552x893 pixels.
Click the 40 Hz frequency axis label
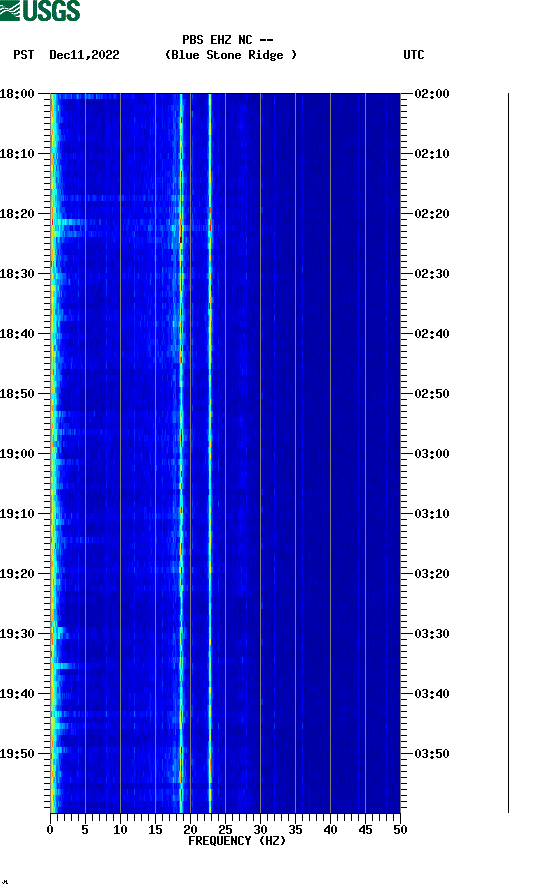330,830
